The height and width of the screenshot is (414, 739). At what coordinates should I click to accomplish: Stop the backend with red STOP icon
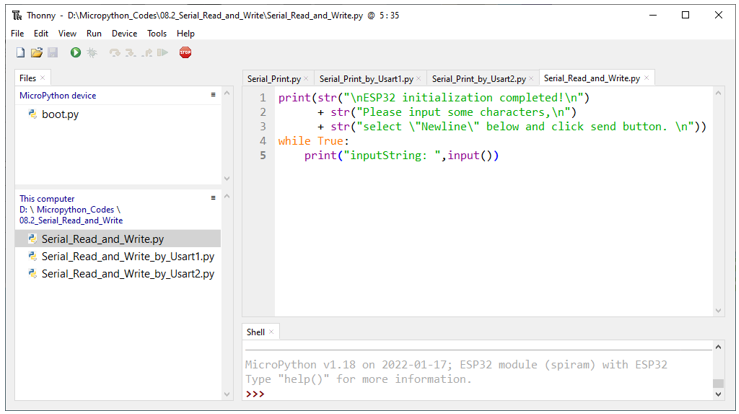pyautogui.click(x=185, y=52)
